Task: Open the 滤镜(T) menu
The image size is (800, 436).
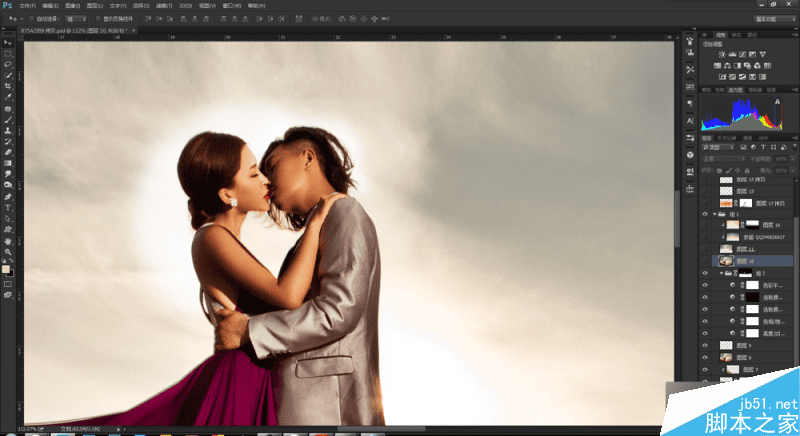Action: coord(164,6)
